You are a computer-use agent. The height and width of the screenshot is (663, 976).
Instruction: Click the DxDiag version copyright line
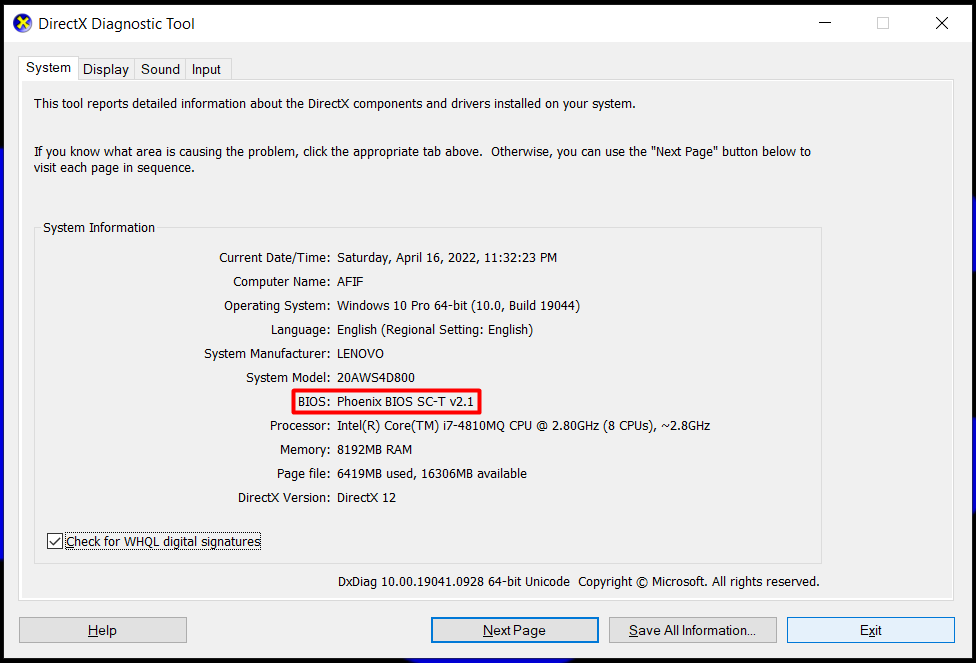578,582
